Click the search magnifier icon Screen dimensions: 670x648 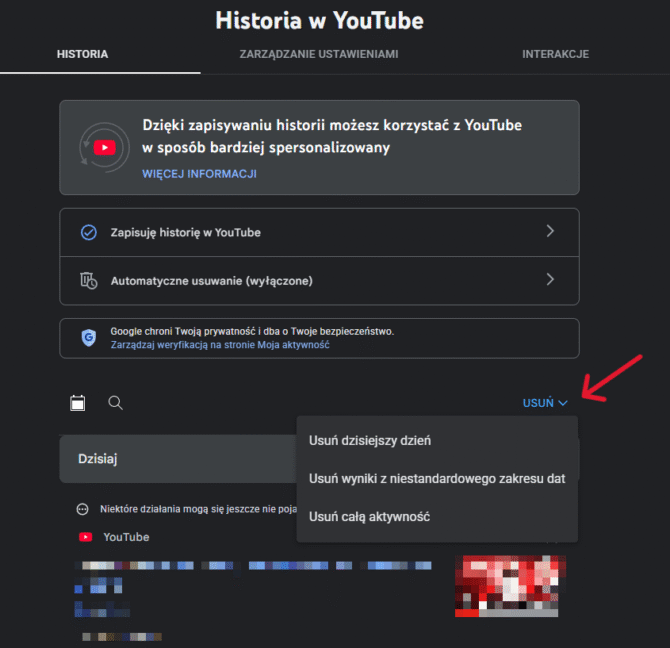tap(116, 403)
